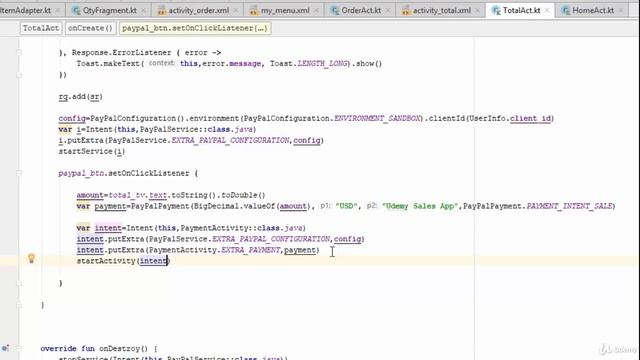Click the fold marker at the onCreate closing brace

(x=19, y=305)
